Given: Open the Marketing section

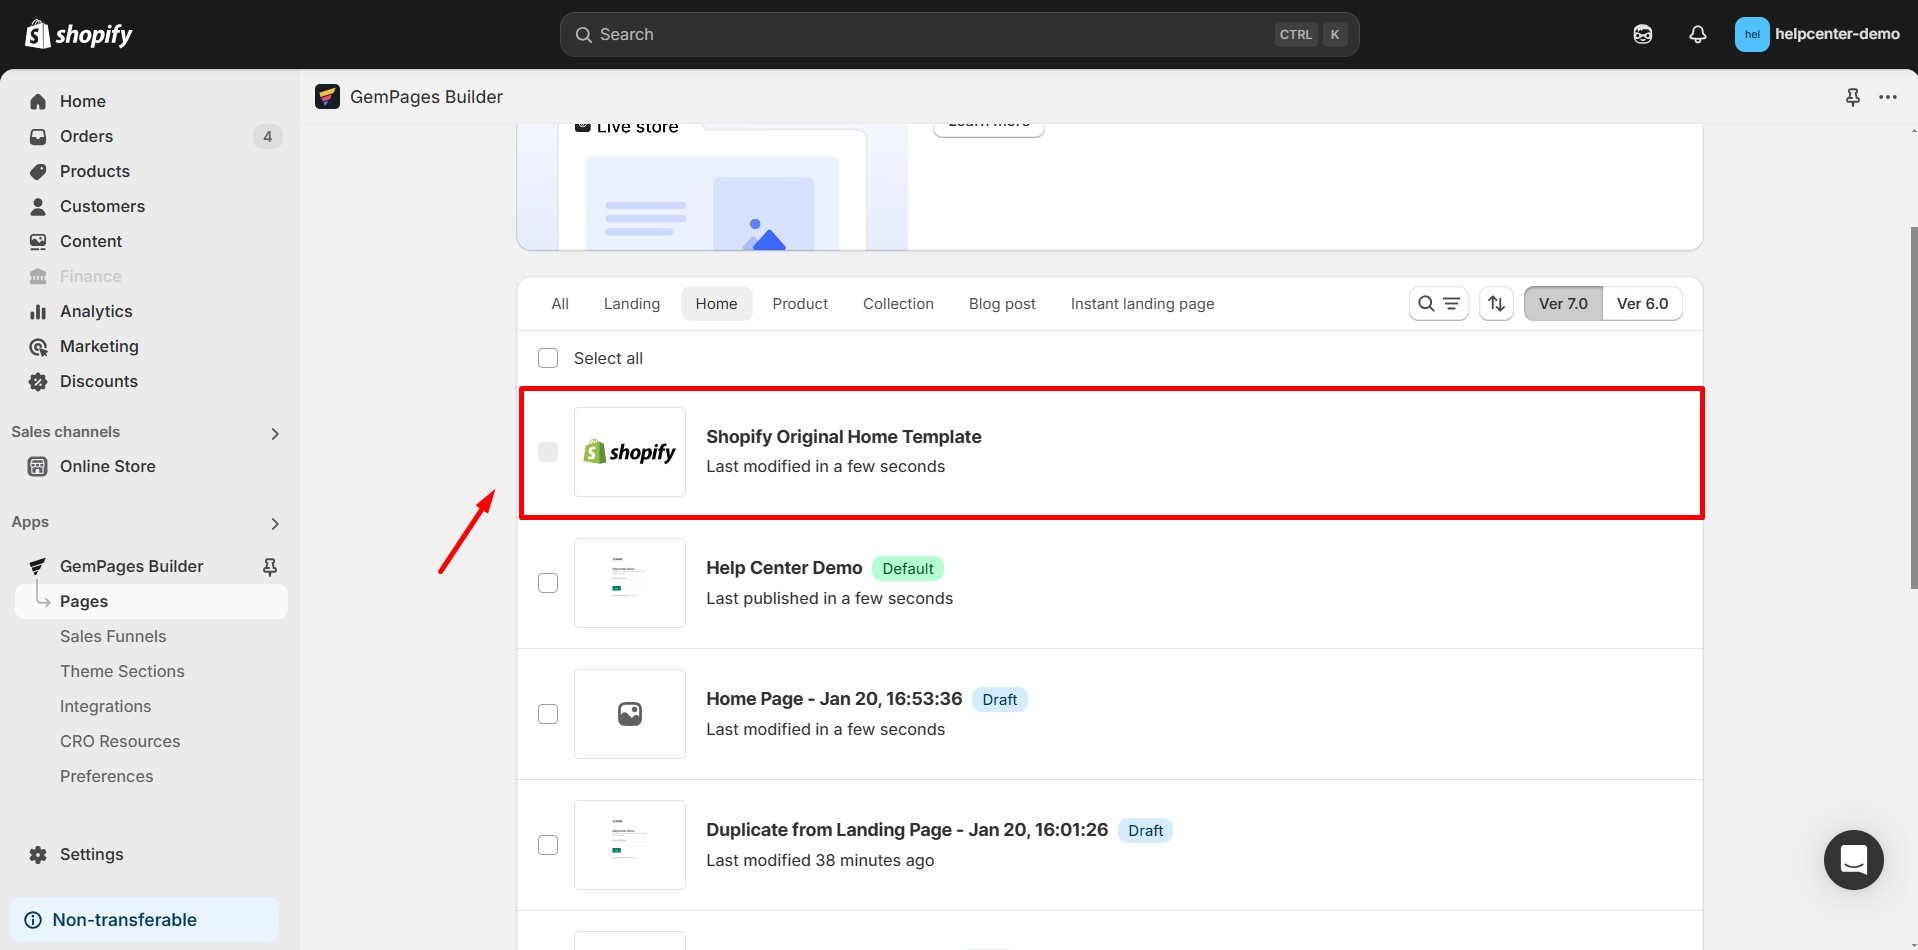Looking at the screenshot, I should point(99,346).
